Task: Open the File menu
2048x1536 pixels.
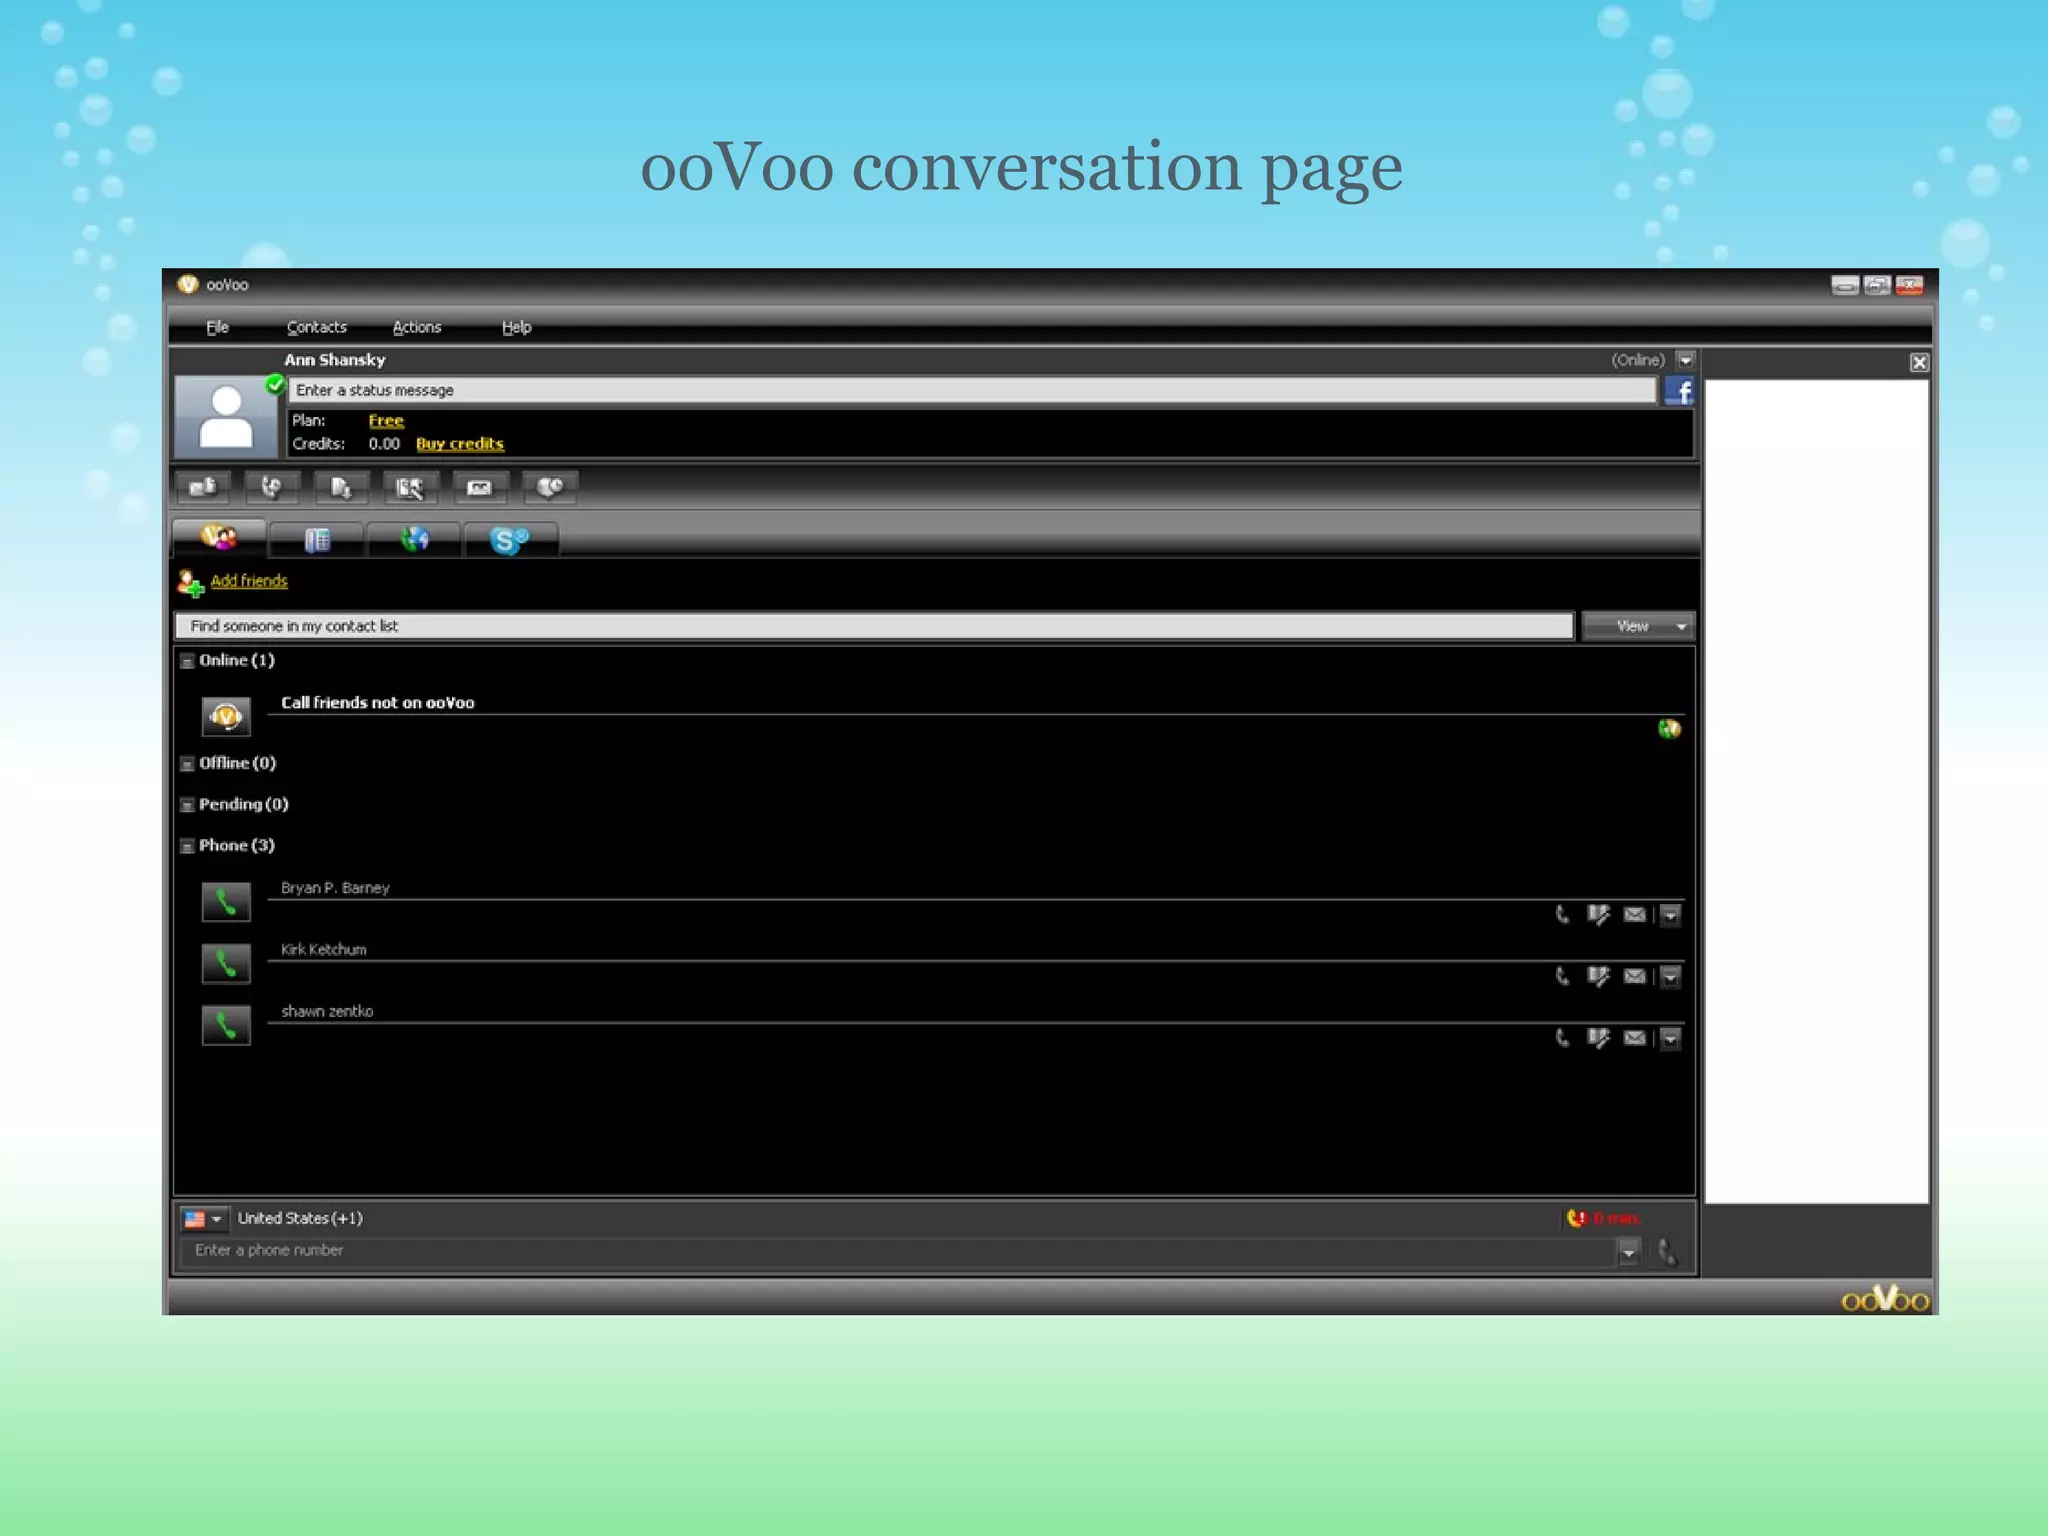Action: [x=217, y=327]
